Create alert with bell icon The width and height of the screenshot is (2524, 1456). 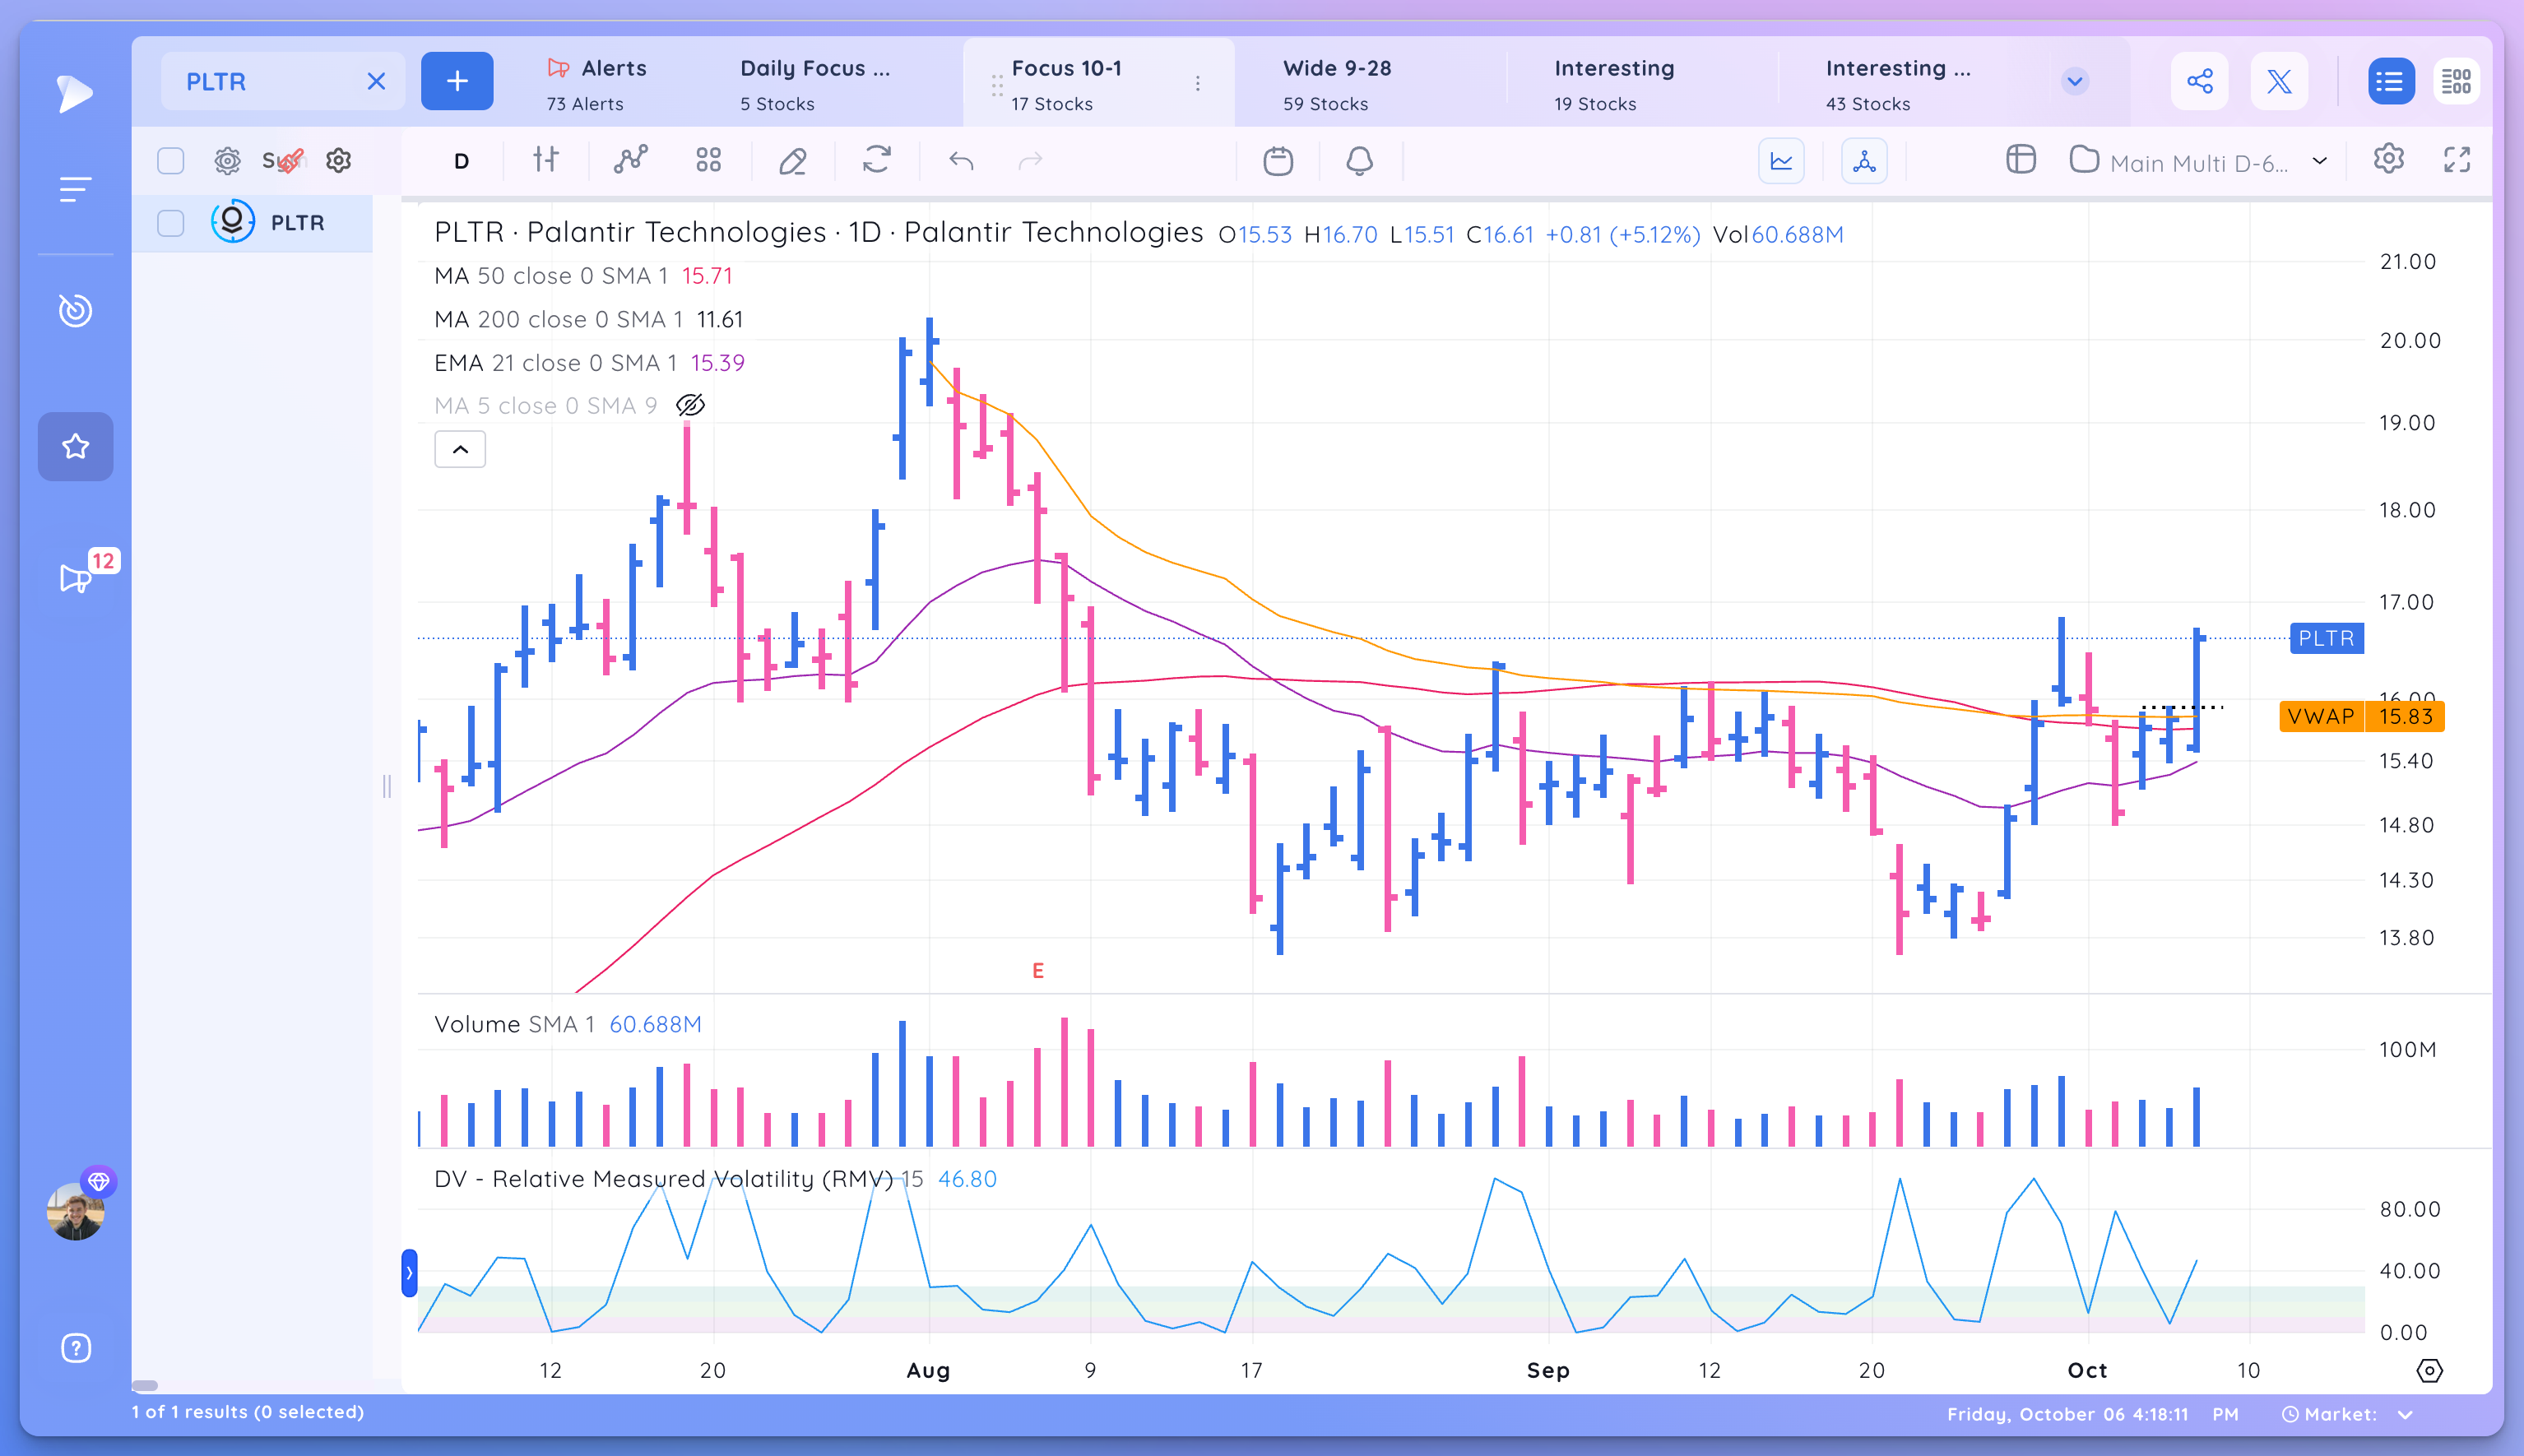pos(1359,160)
